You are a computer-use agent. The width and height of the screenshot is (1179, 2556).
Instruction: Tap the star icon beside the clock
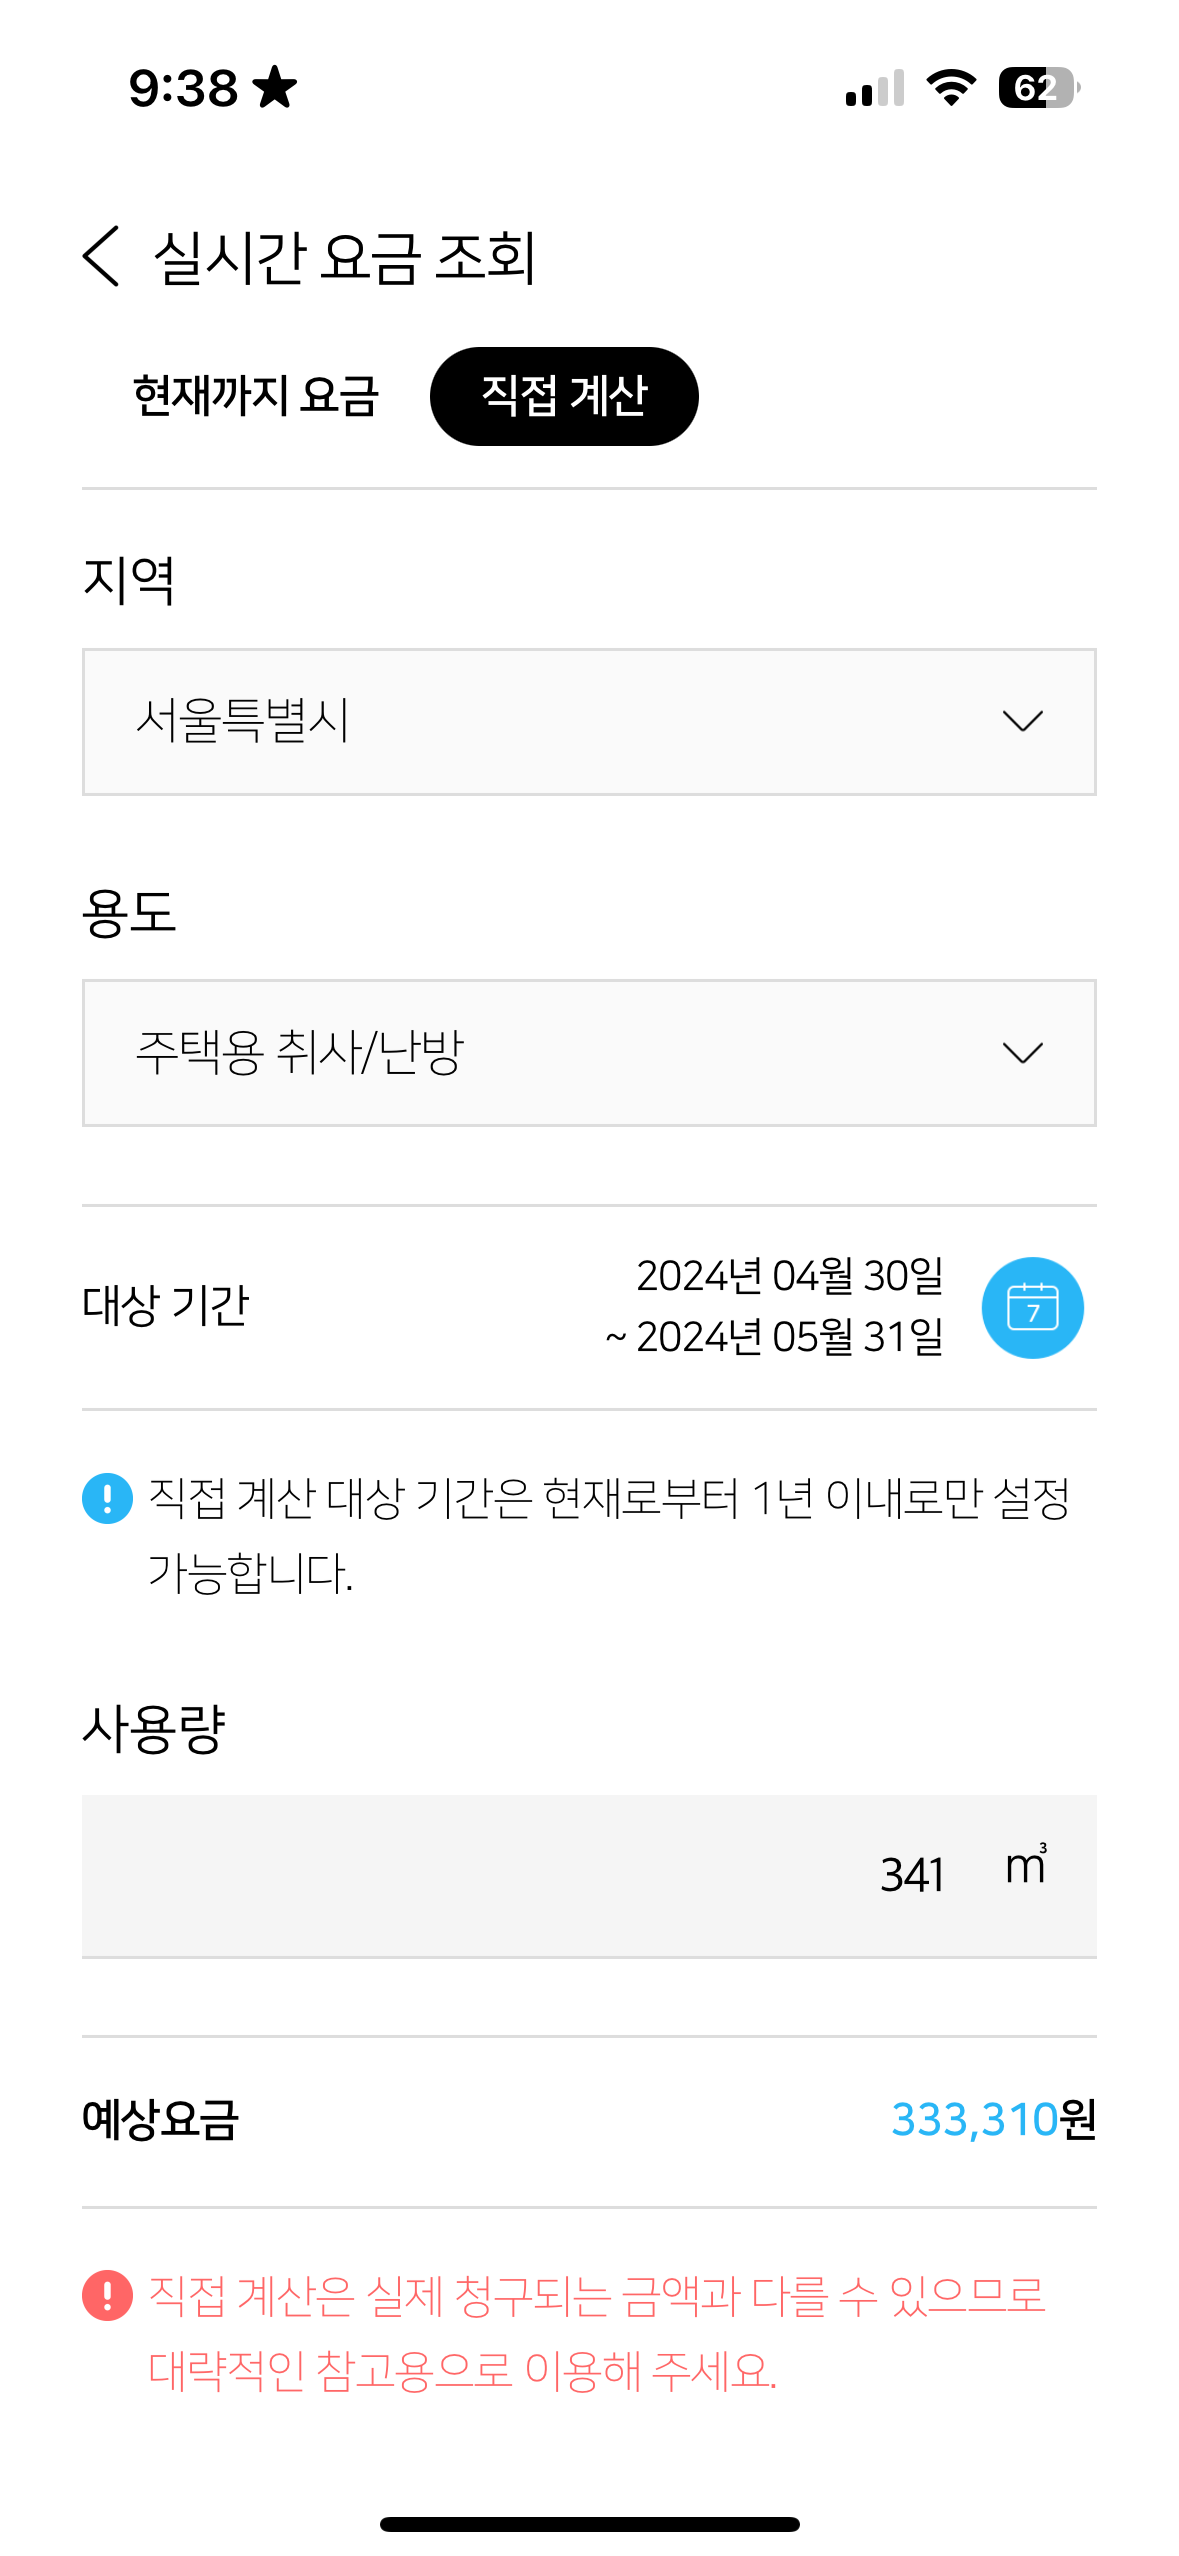(x=275, y=87)
